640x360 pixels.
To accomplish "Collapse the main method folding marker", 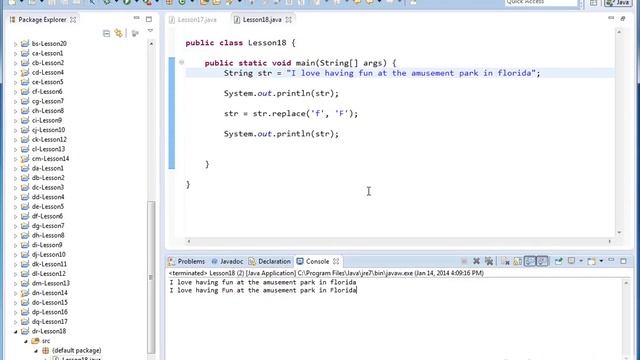I will tap(181, 62).
